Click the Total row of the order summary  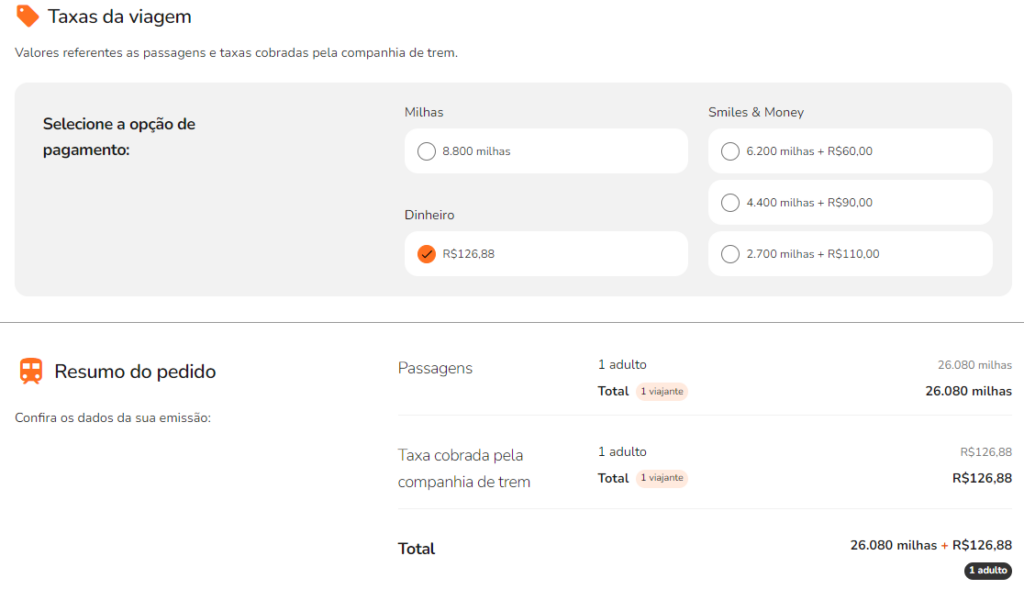(416, 548)
